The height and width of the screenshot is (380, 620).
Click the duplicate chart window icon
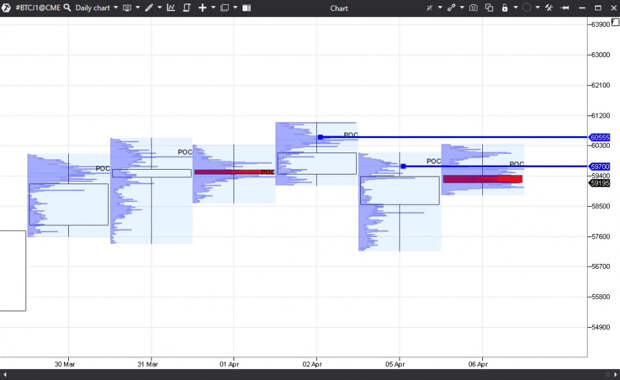(489, 8)
